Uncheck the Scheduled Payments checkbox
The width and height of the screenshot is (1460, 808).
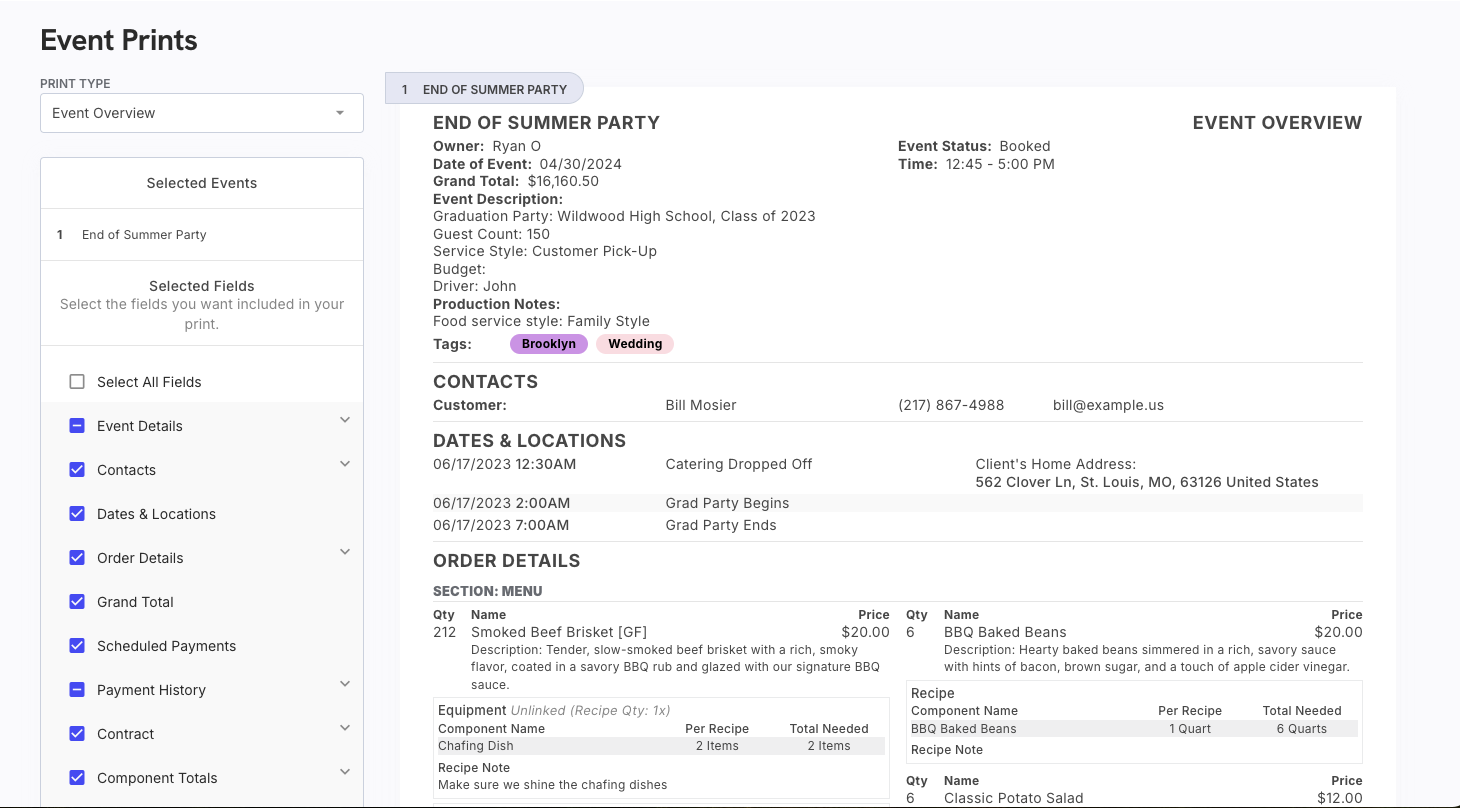(x=77, y=646)
